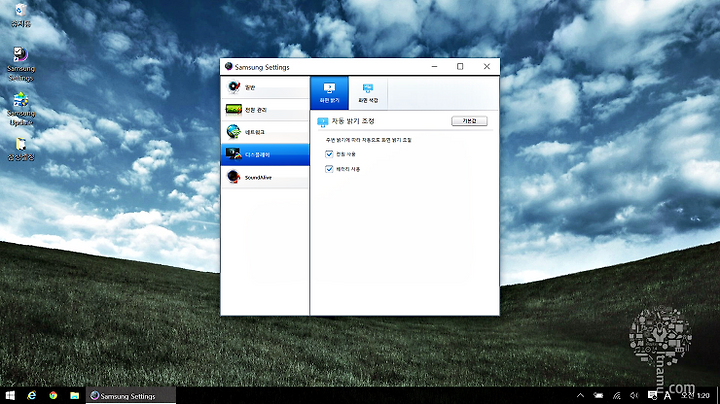Image resolution: width=720 pixels, height=404 pixels.
Task: Open the SoundAlive category
Action: pos(265,177)
